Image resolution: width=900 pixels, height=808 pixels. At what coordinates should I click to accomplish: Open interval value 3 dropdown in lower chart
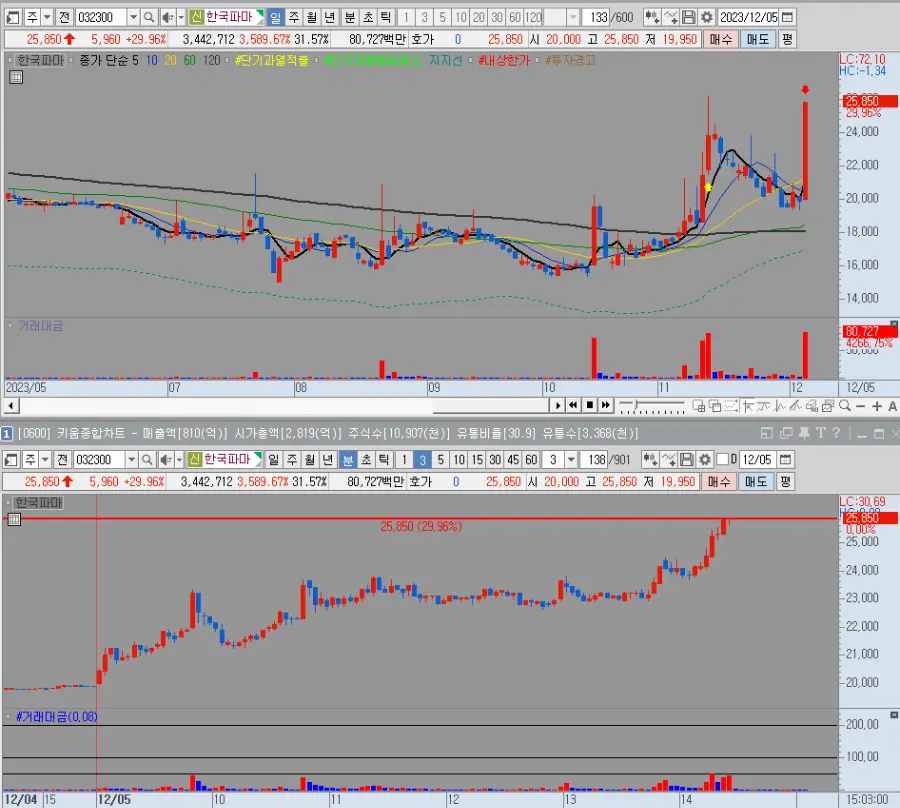(x=571, y=460)
